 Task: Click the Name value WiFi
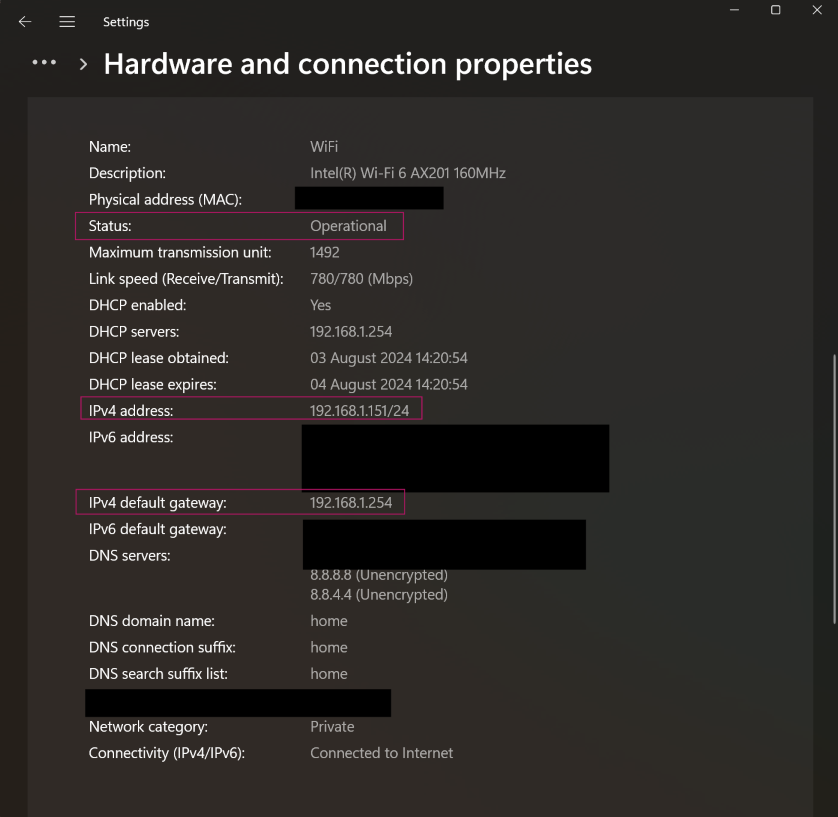(x=324, y=146)
